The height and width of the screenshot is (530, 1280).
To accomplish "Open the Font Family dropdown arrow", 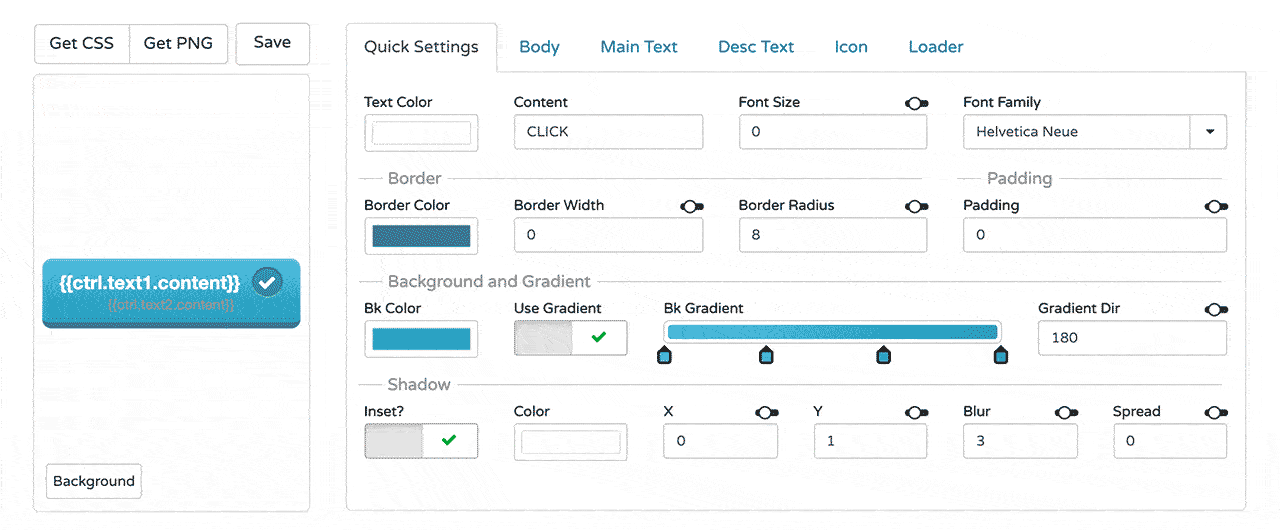I will click(x=1208, y=132).
